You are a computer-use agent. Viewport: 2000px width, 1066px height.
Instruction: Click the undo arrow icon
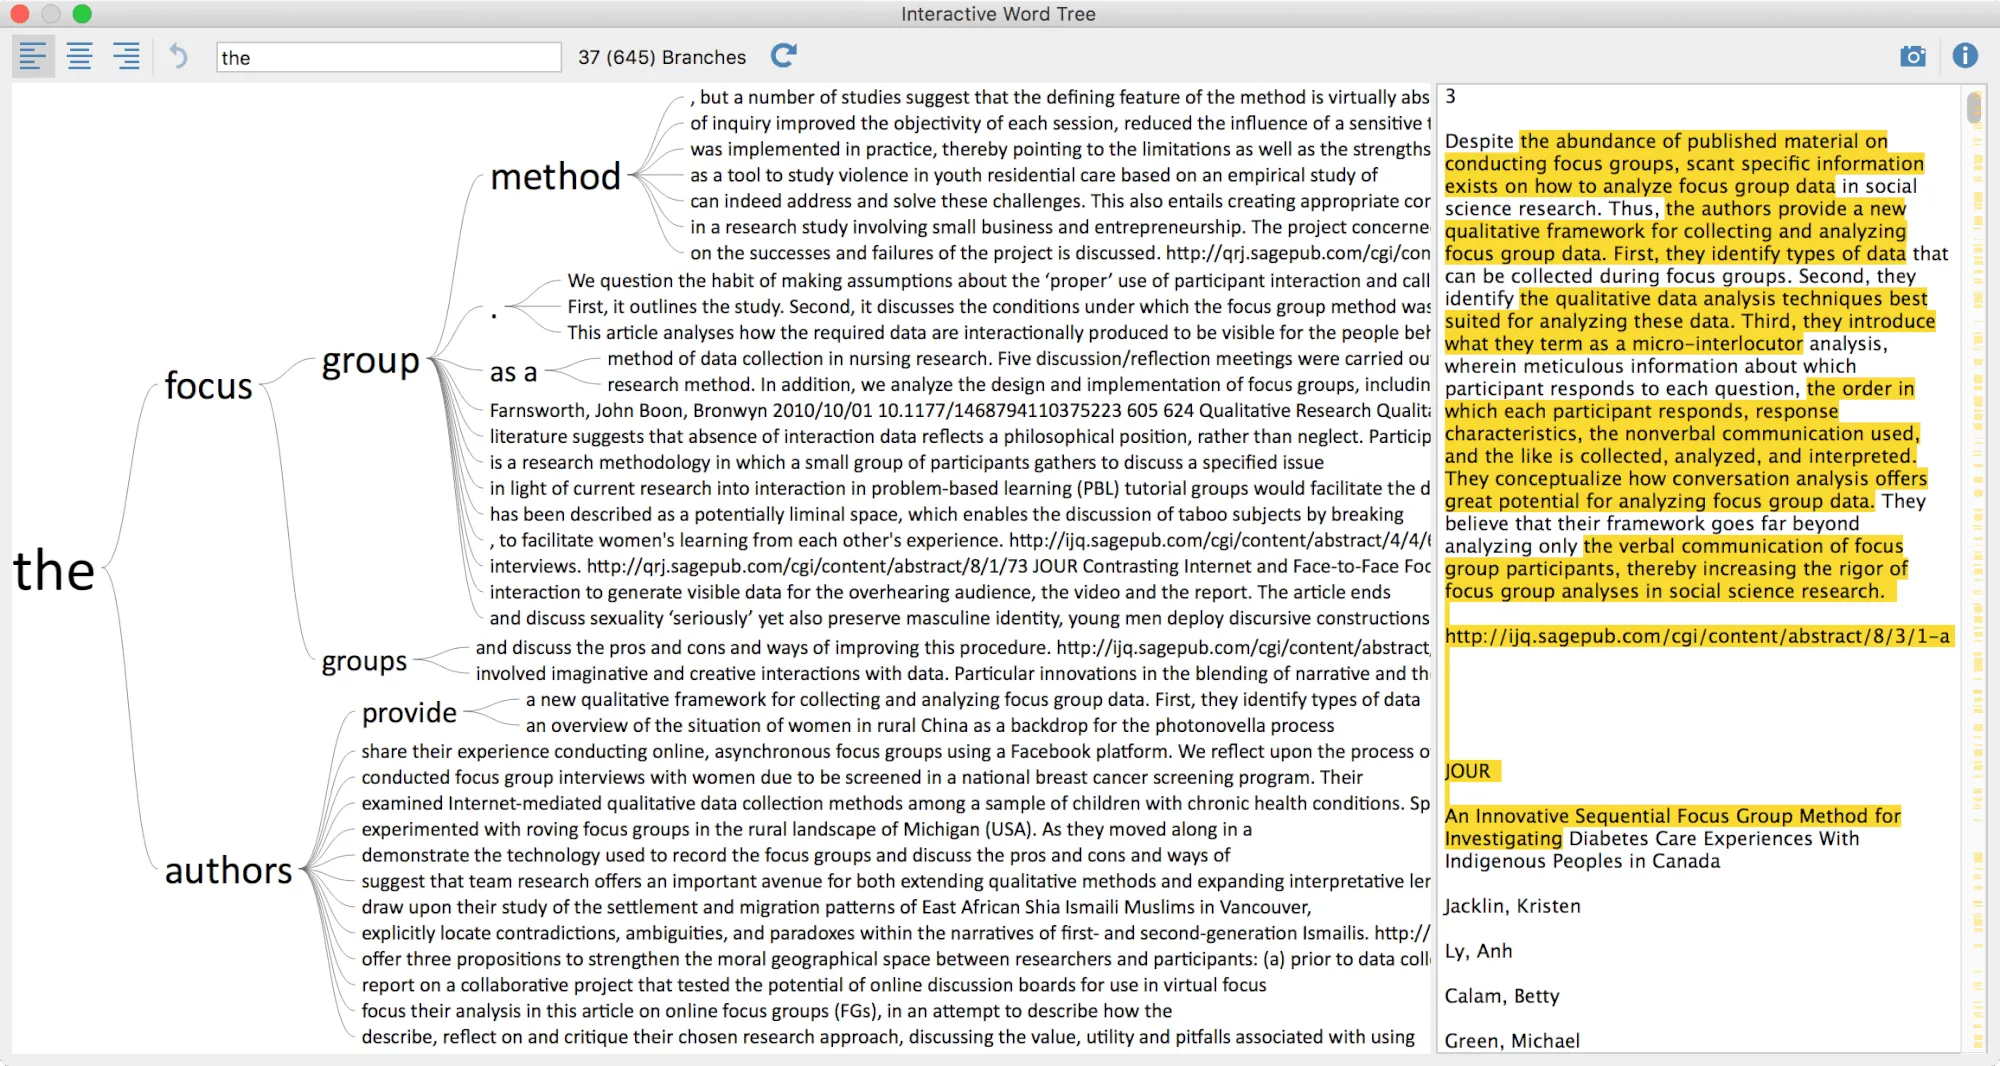[178, 56]
